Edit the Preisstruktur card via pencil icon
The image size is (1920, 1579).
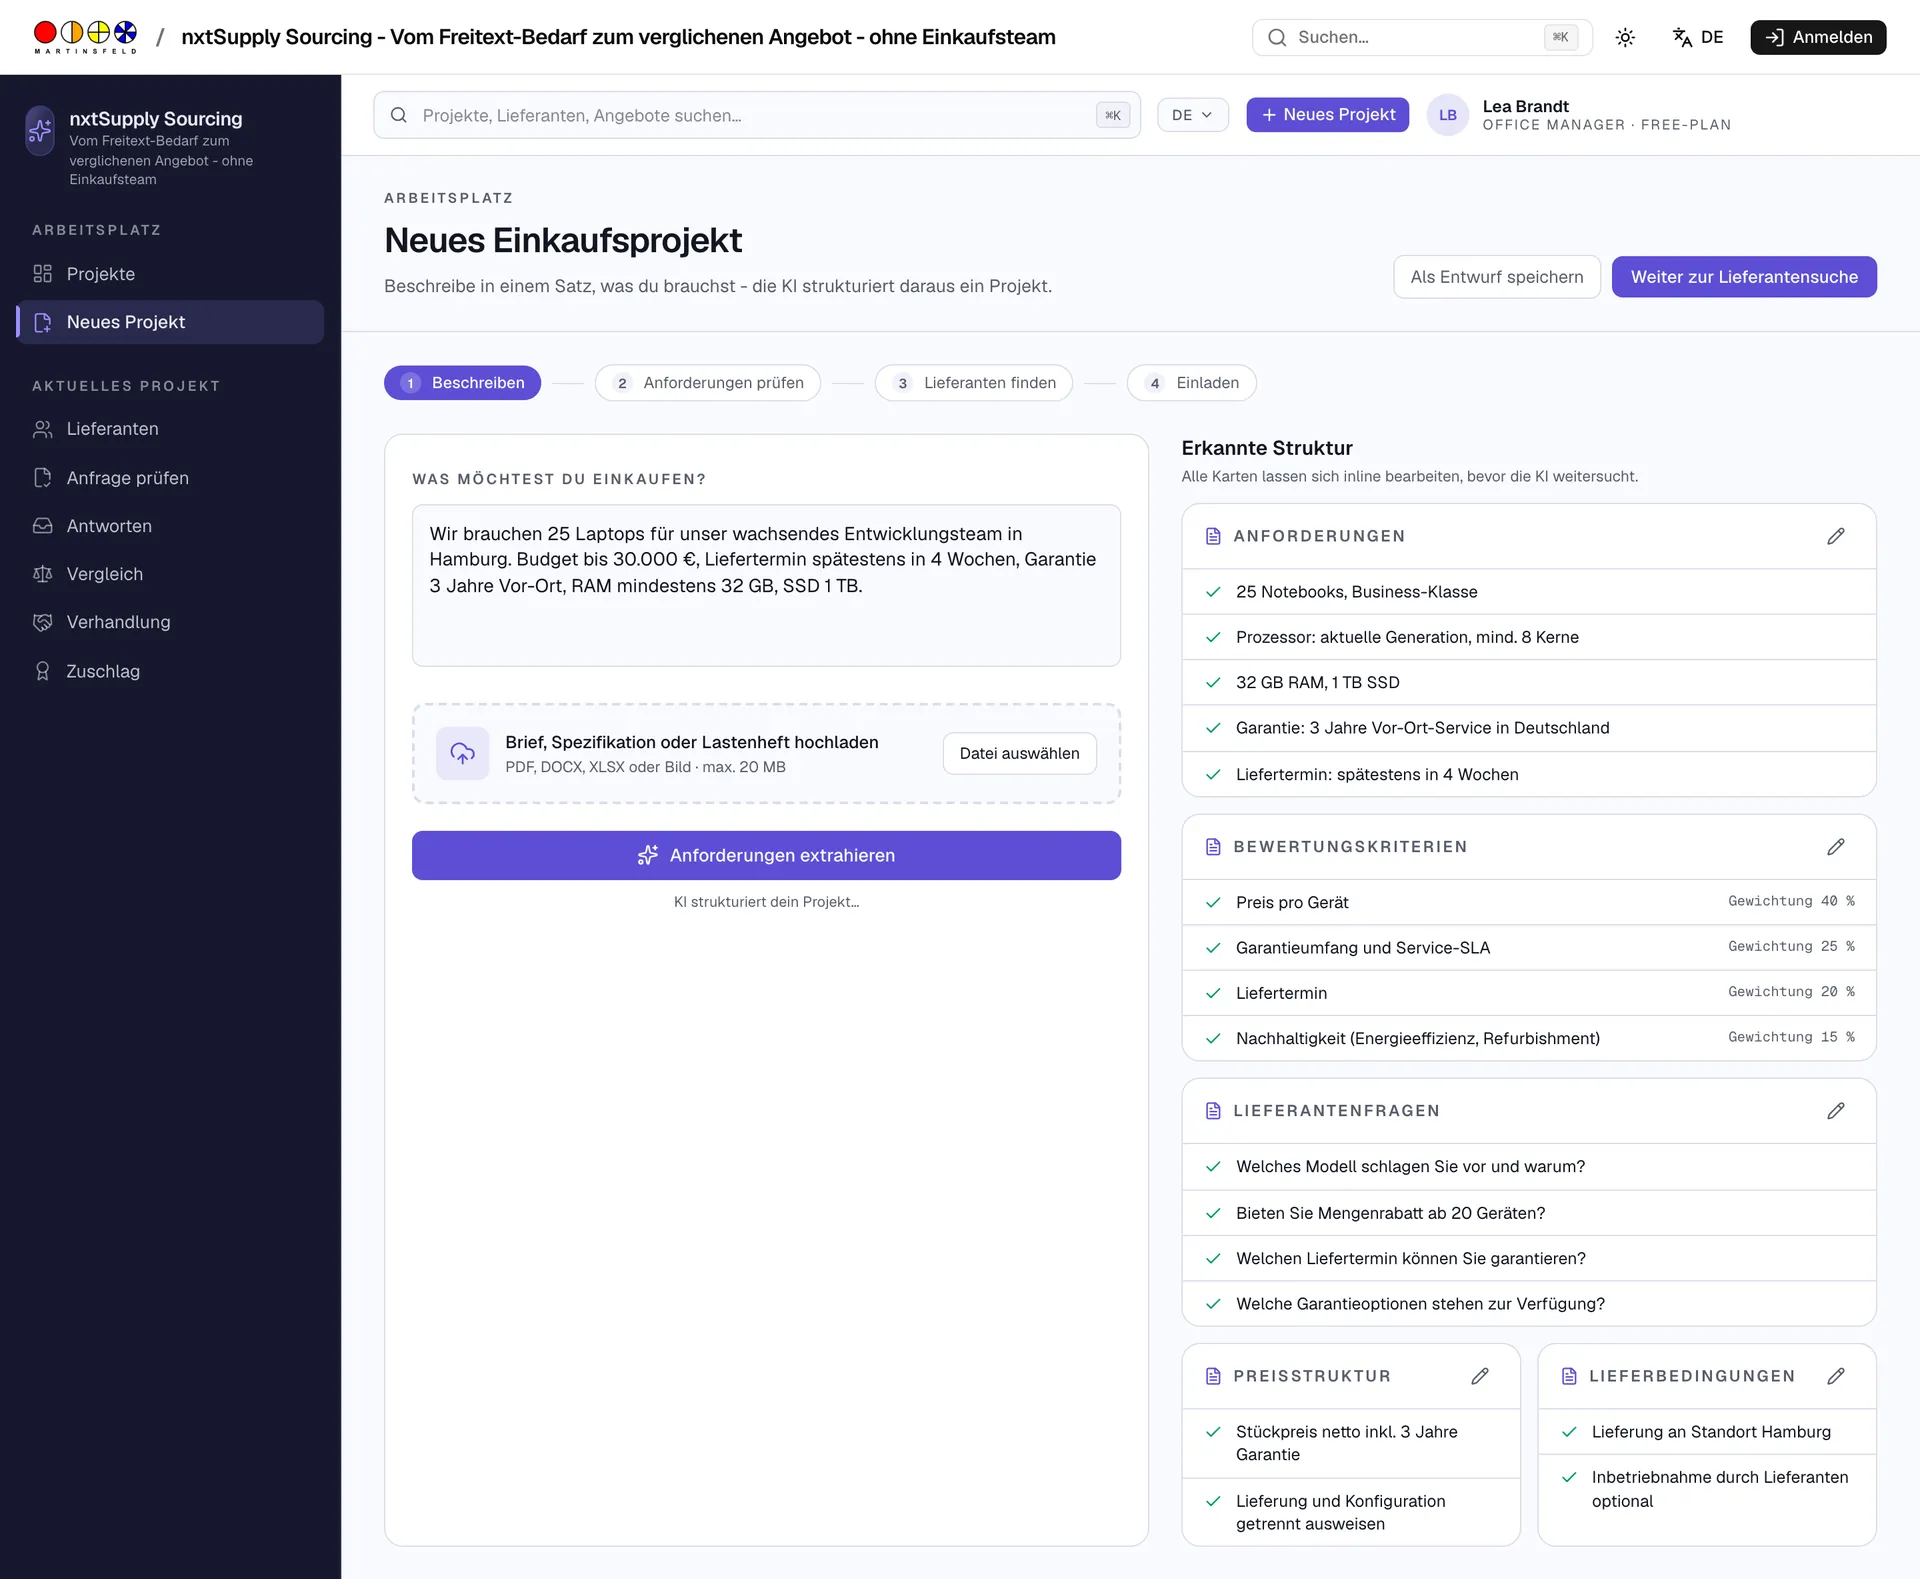1480,1376
